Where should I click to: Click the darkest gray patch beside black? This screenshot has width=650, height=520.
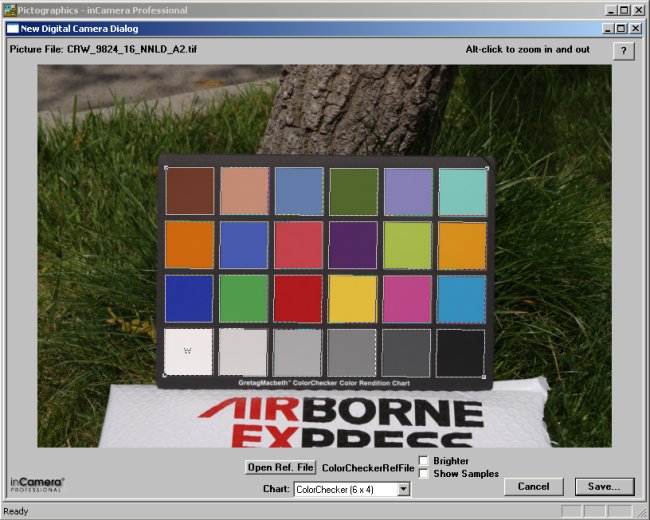pos(406,353)
